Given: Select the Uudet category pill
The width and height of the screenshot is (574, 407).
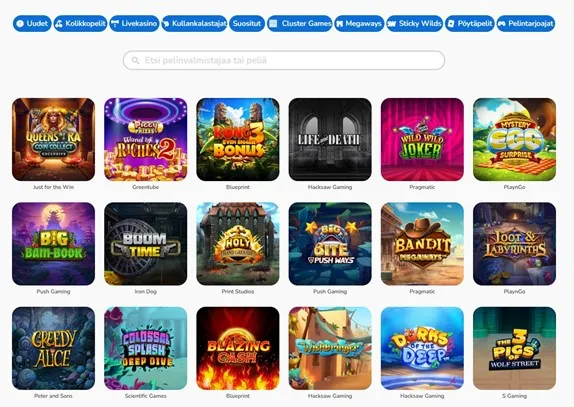Looking at the screenshot, I should [x=32, y=23].
